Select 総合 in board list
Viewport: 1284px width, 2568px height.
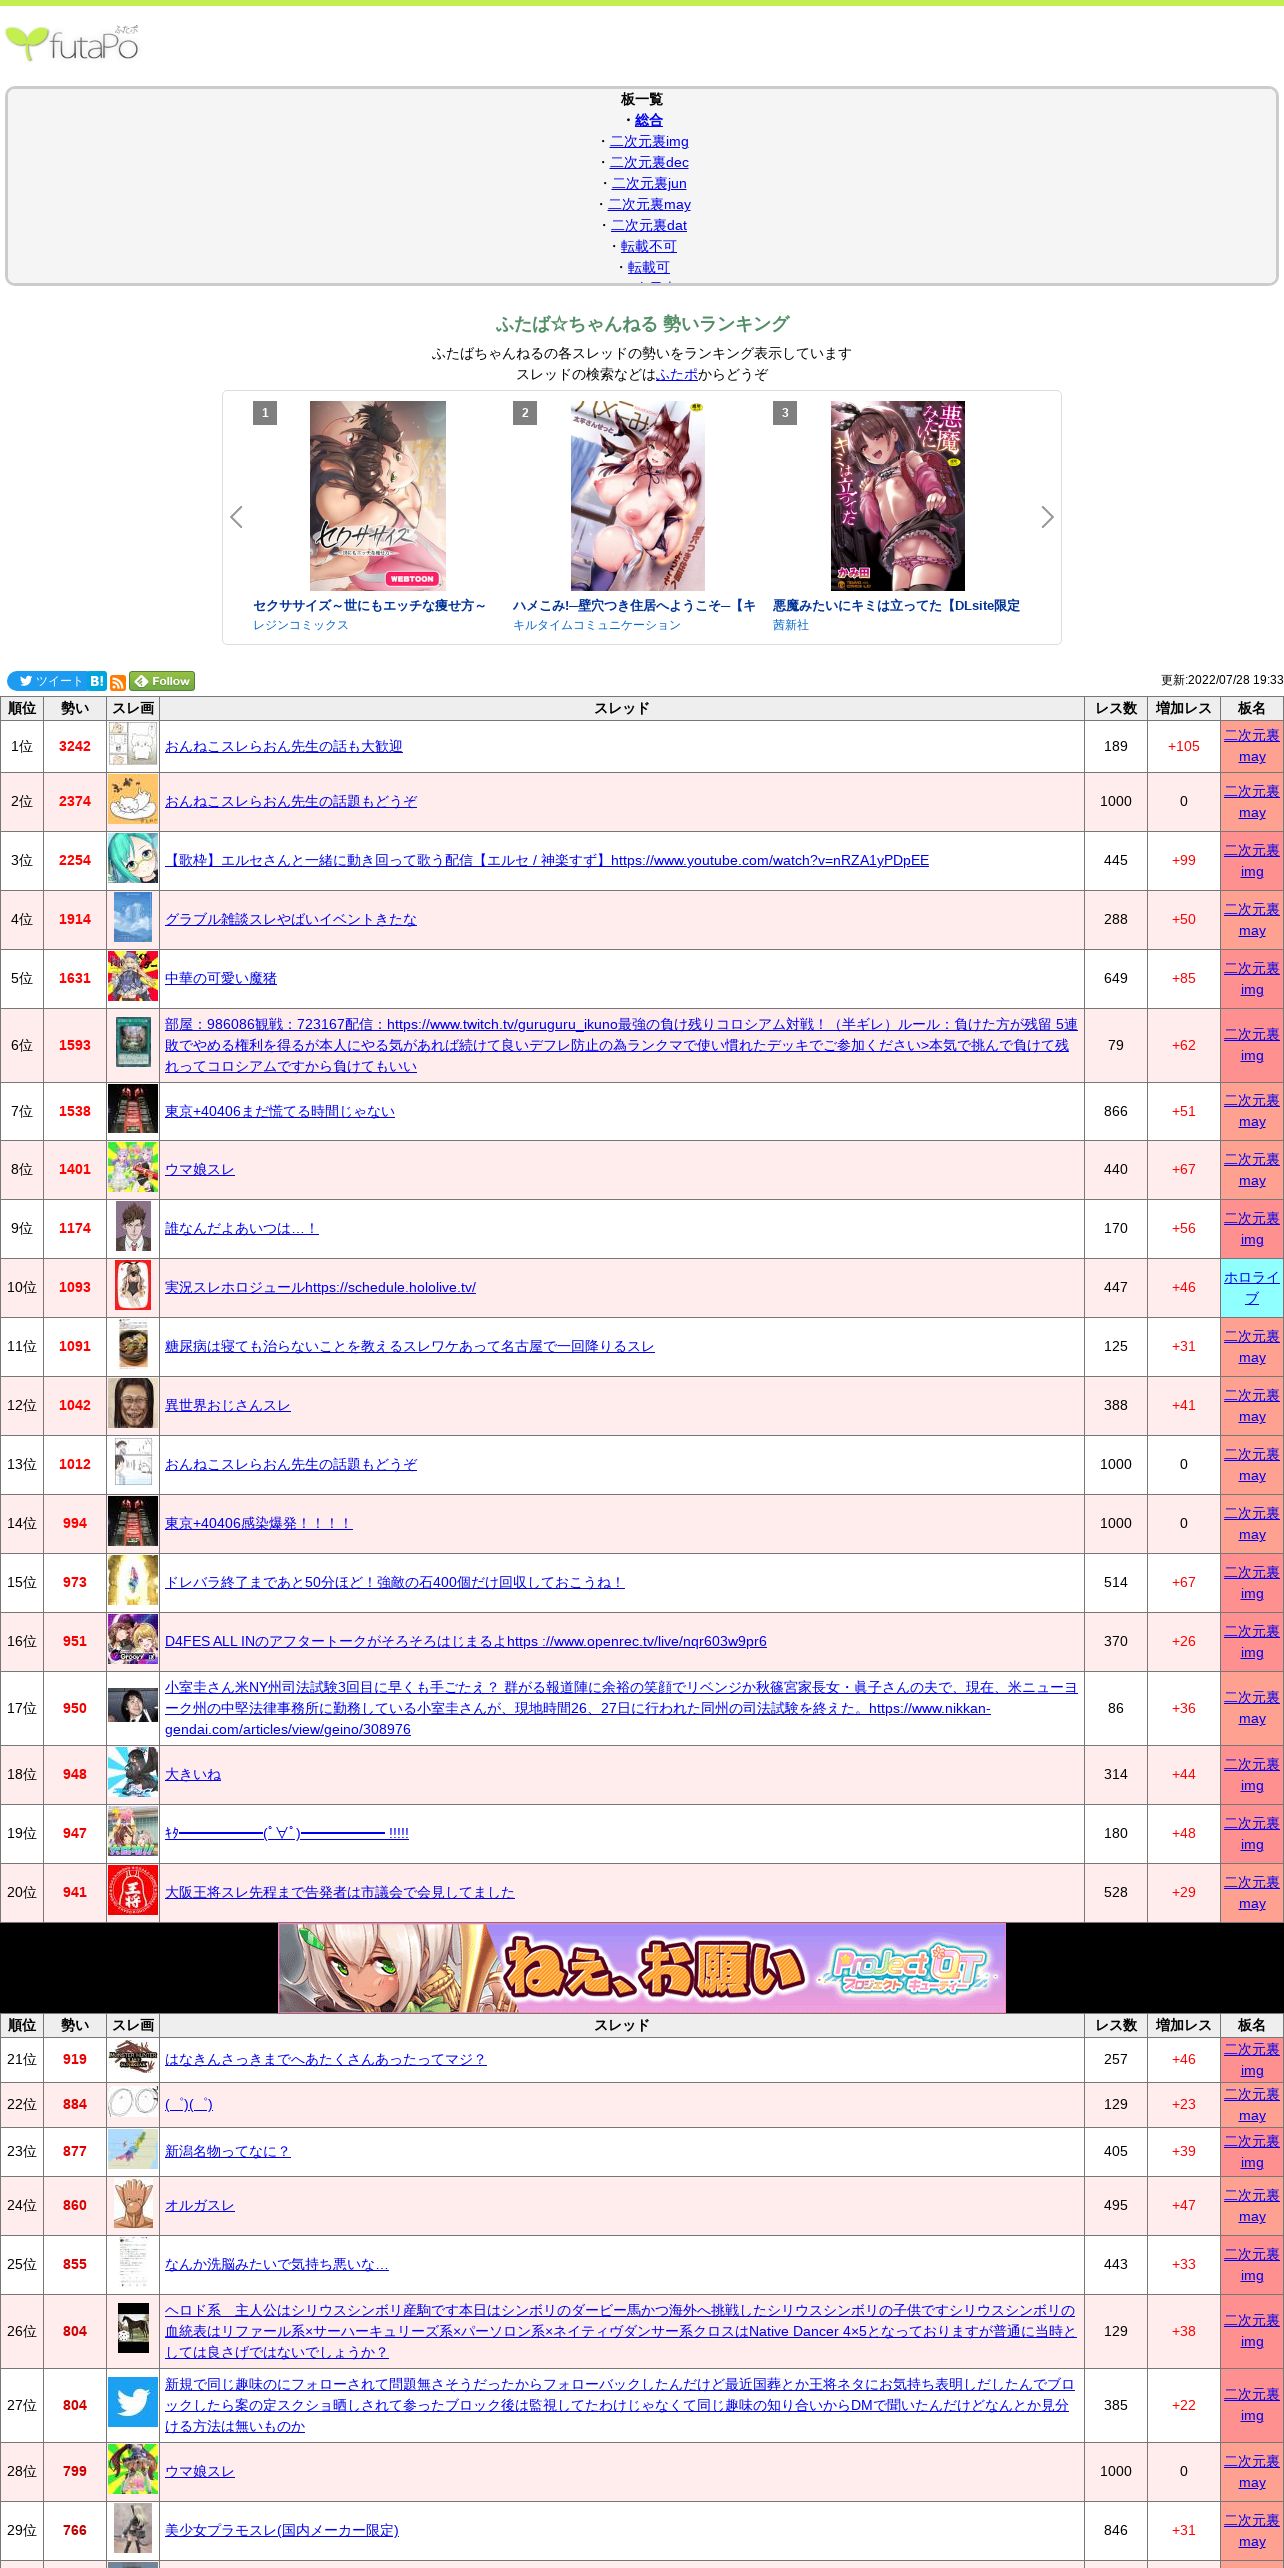tap(649, 120)
